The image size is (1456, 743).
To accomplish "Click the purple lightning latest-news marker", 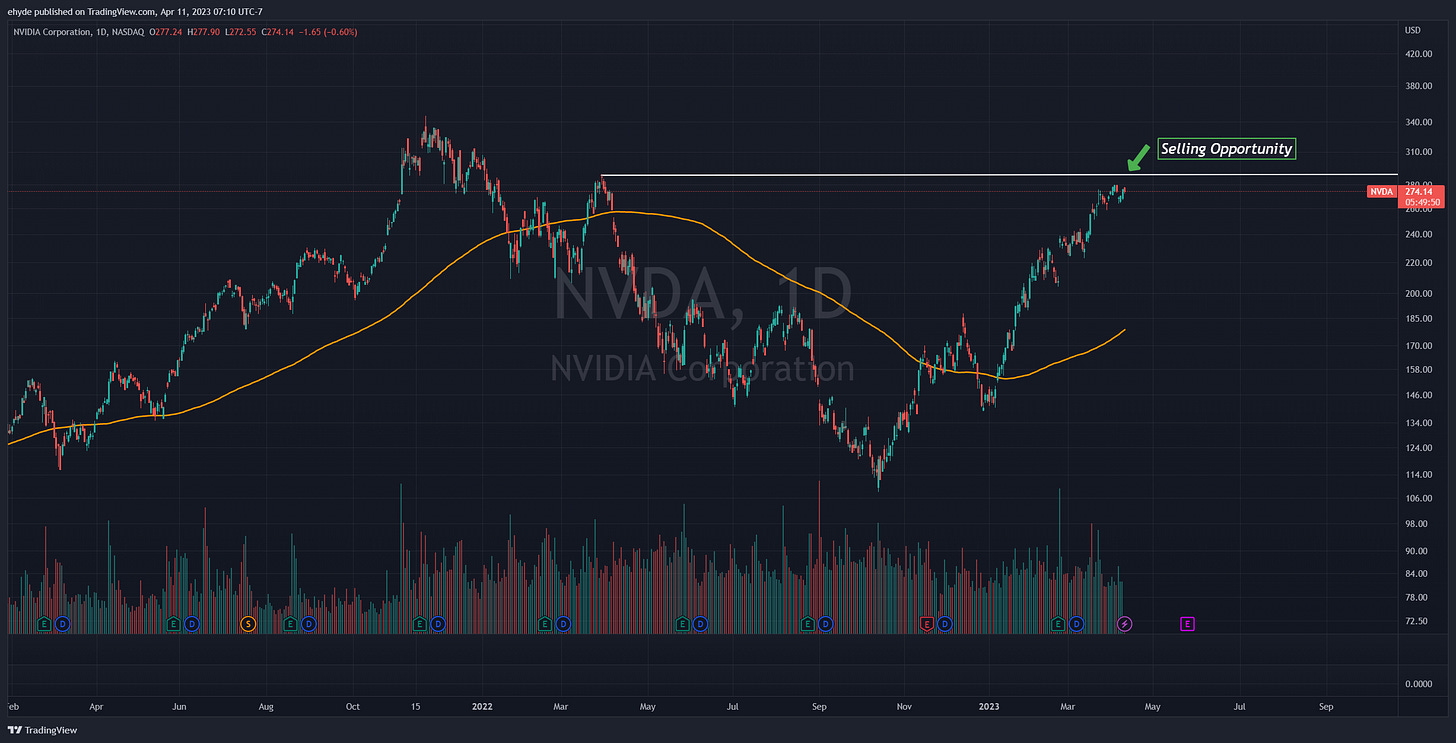I will (x=1125, y=623).
